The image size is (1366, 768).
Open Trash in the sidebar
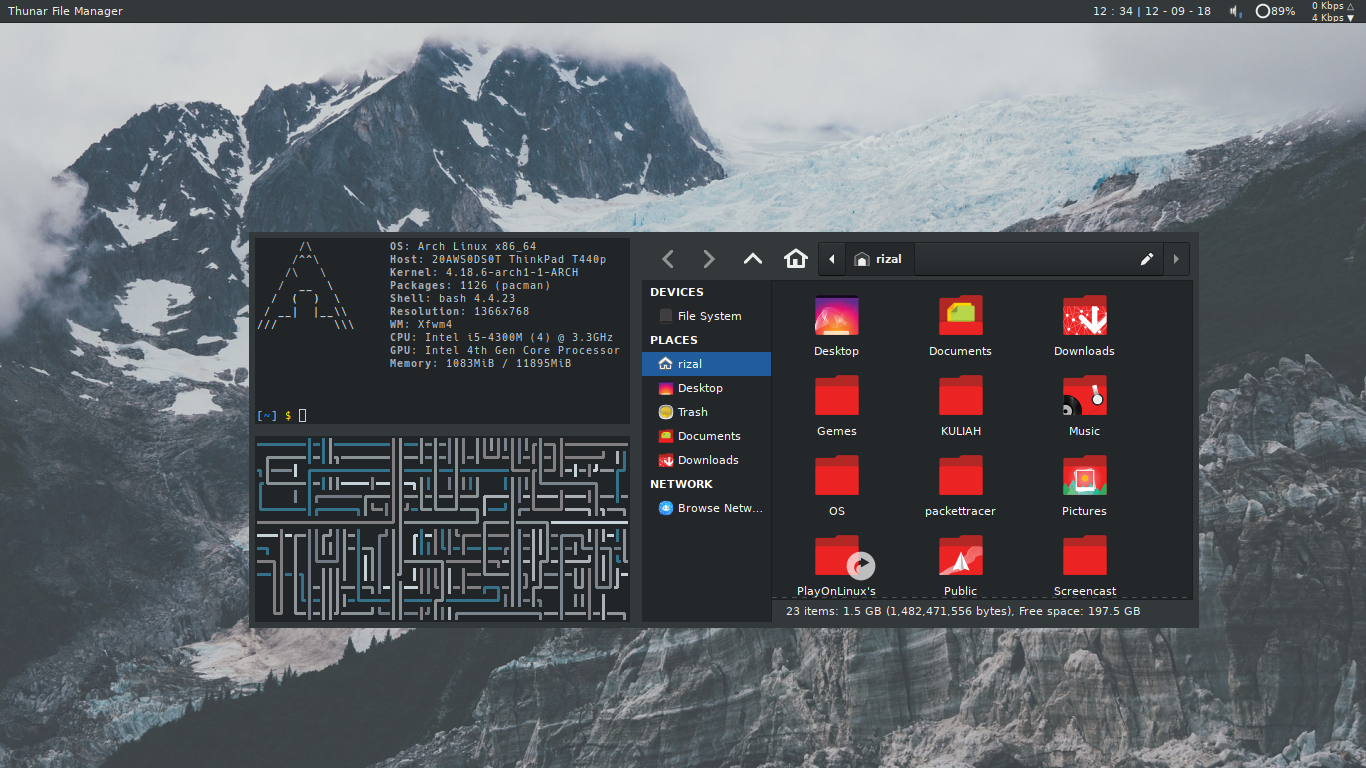click(x=706, y=412)
